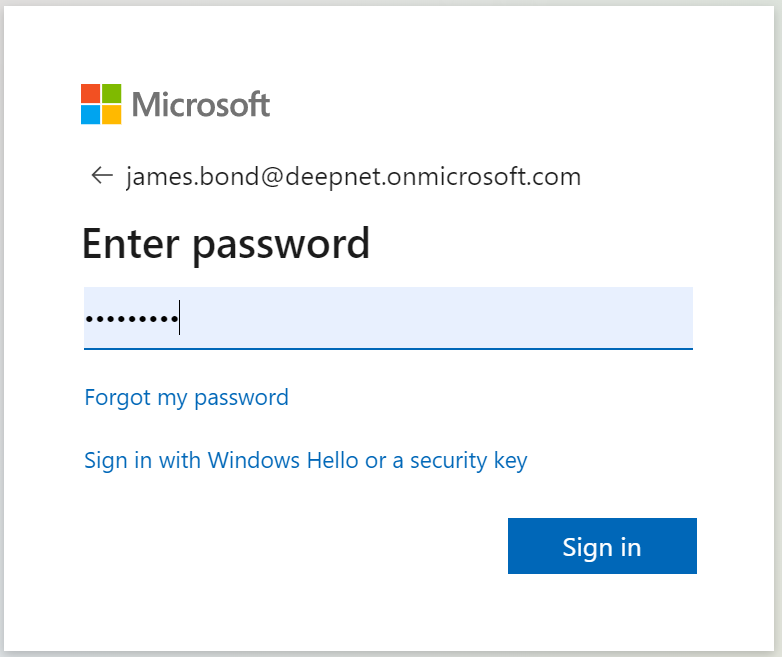Reset password via Forgot my password
This screenshot has height=657, width=782.
(187, 398)
